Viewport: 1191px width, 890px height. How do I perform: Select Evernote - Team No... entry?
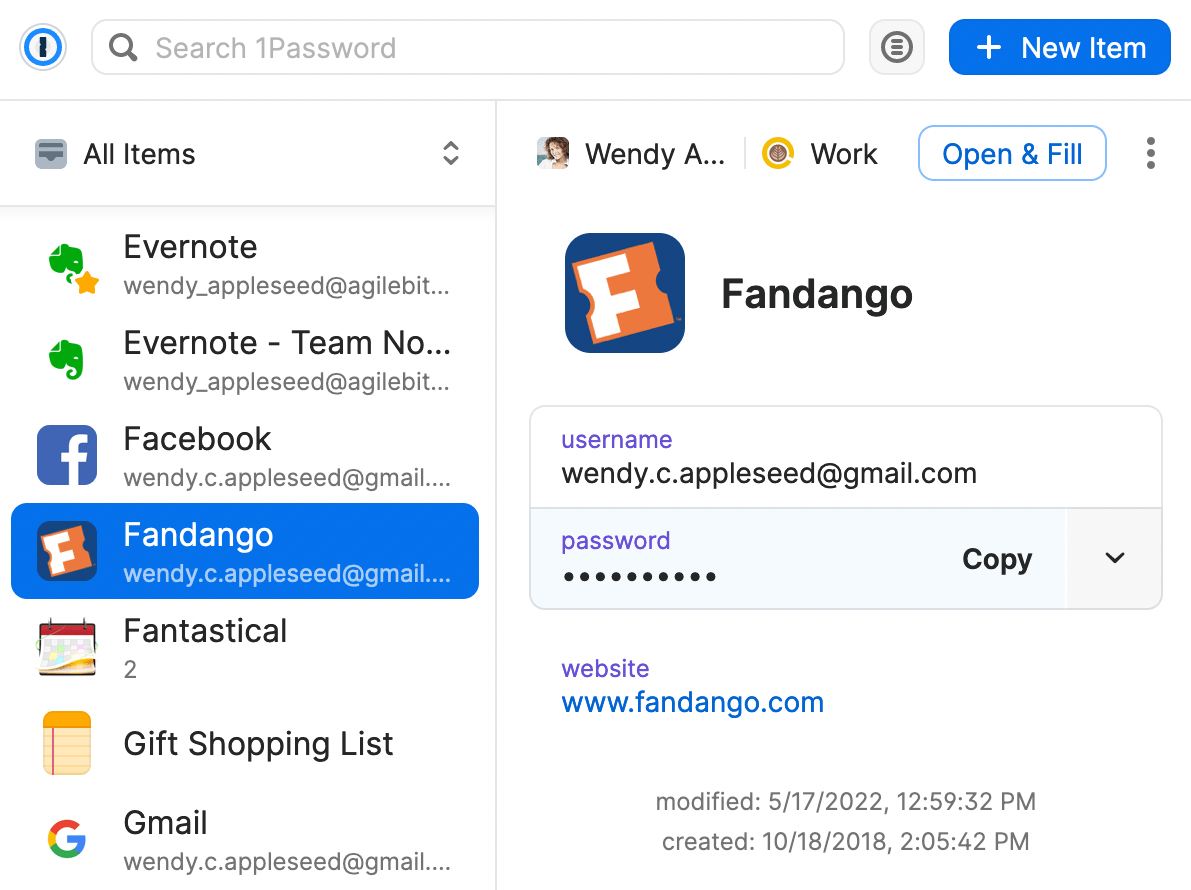(x=245, y=360)
